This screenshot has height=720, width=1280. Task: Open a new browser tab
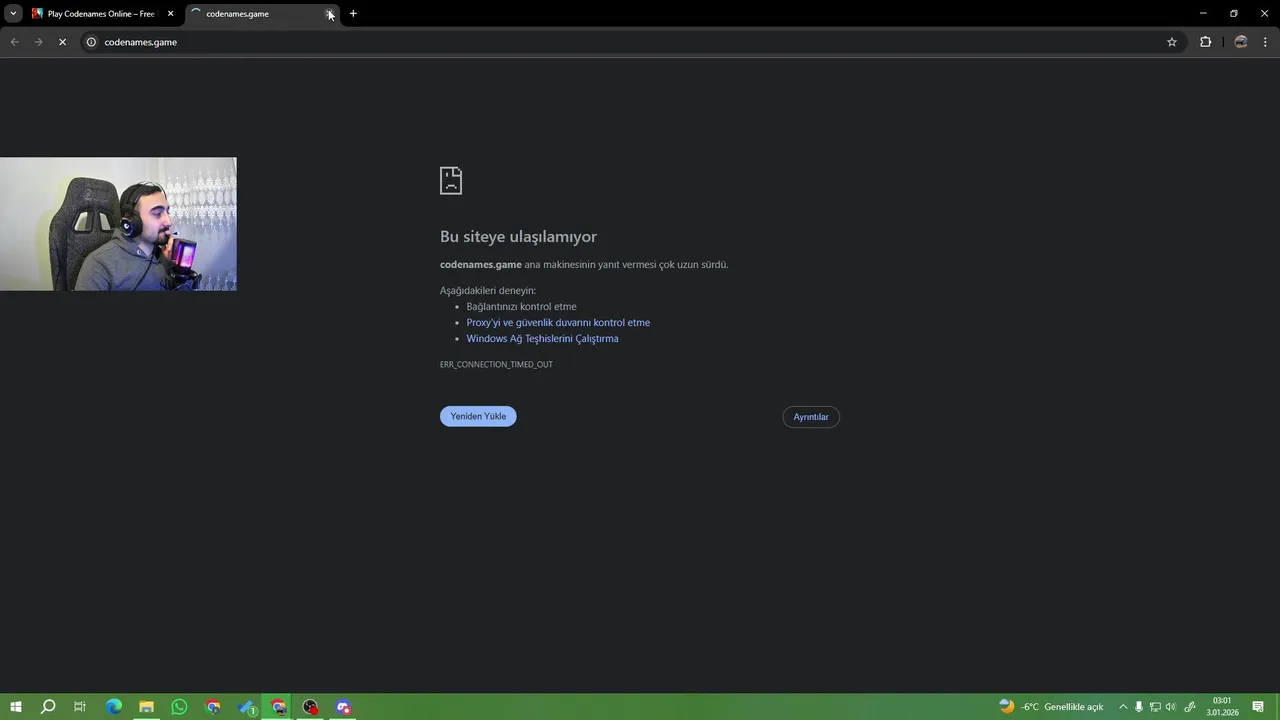353,14
